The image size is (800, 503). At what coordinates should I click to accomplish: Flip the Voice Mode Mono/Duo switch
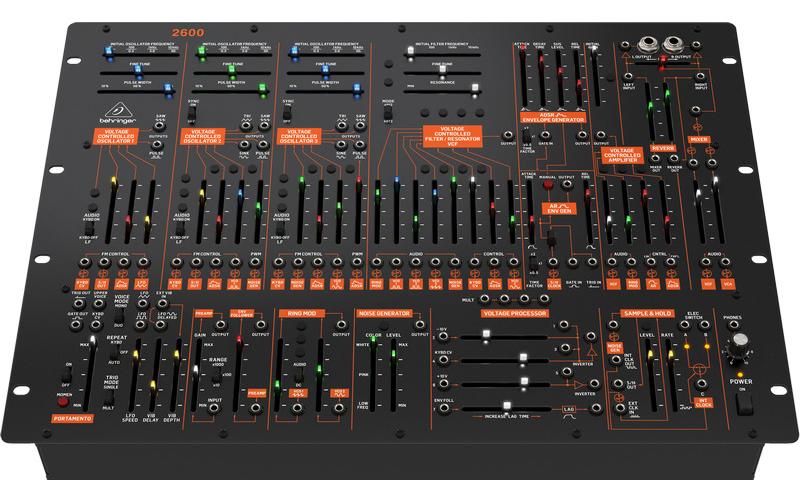(x=118, y=316)
